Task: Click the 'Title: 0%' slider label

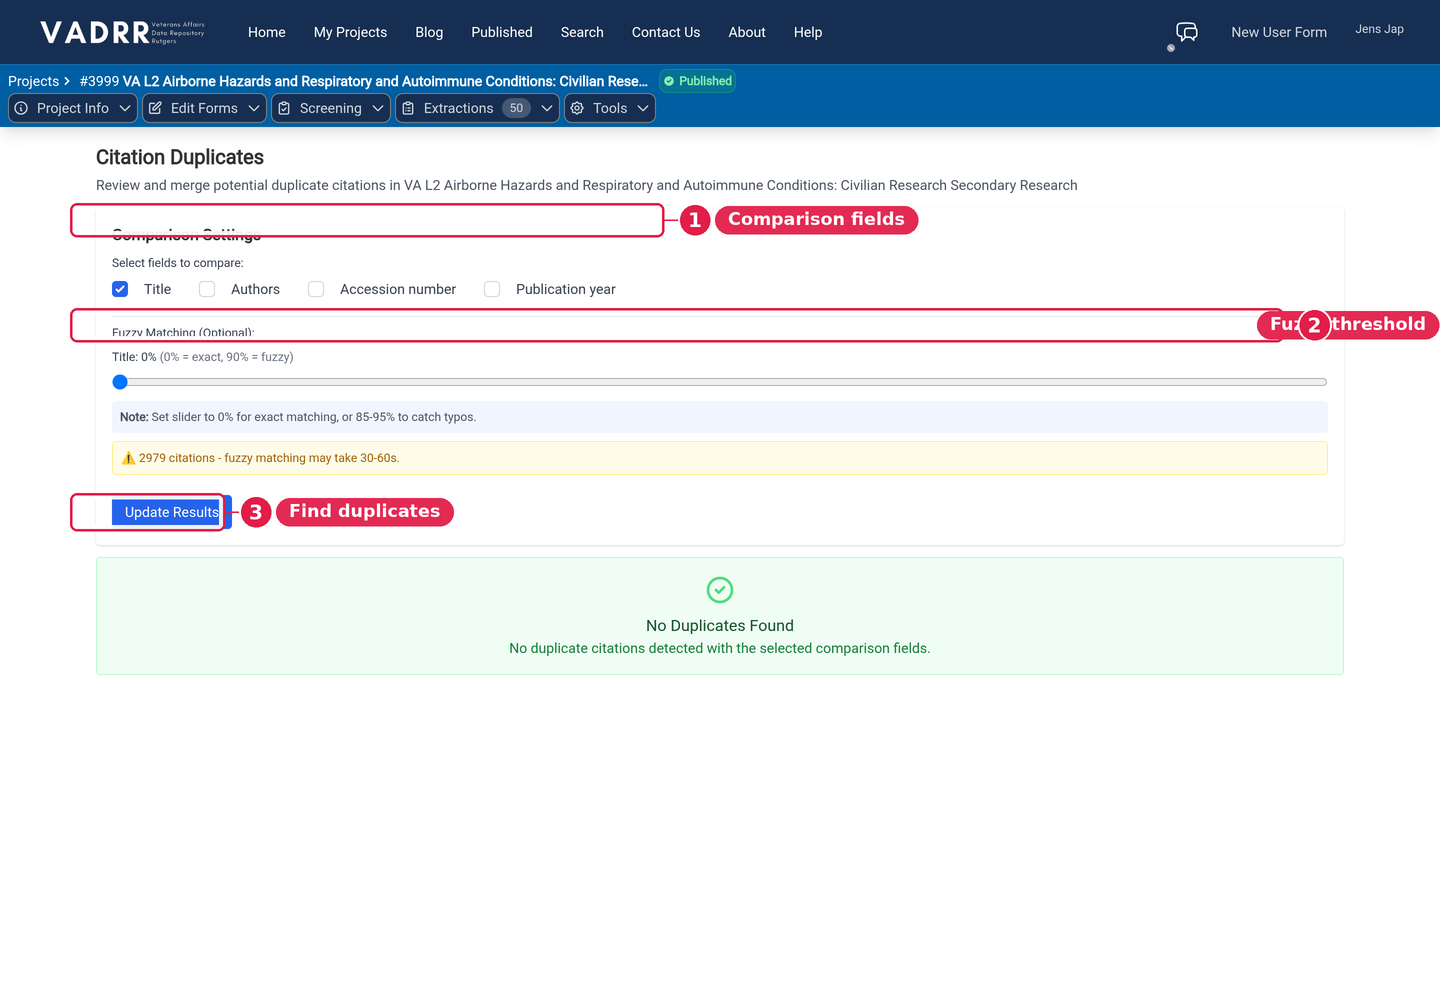Action: click(203, 357)
